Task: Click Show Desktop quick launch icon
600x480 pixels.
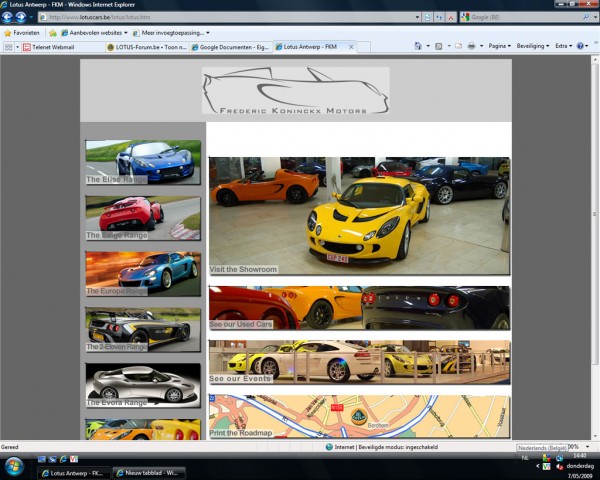Action: tap(42, 459)
